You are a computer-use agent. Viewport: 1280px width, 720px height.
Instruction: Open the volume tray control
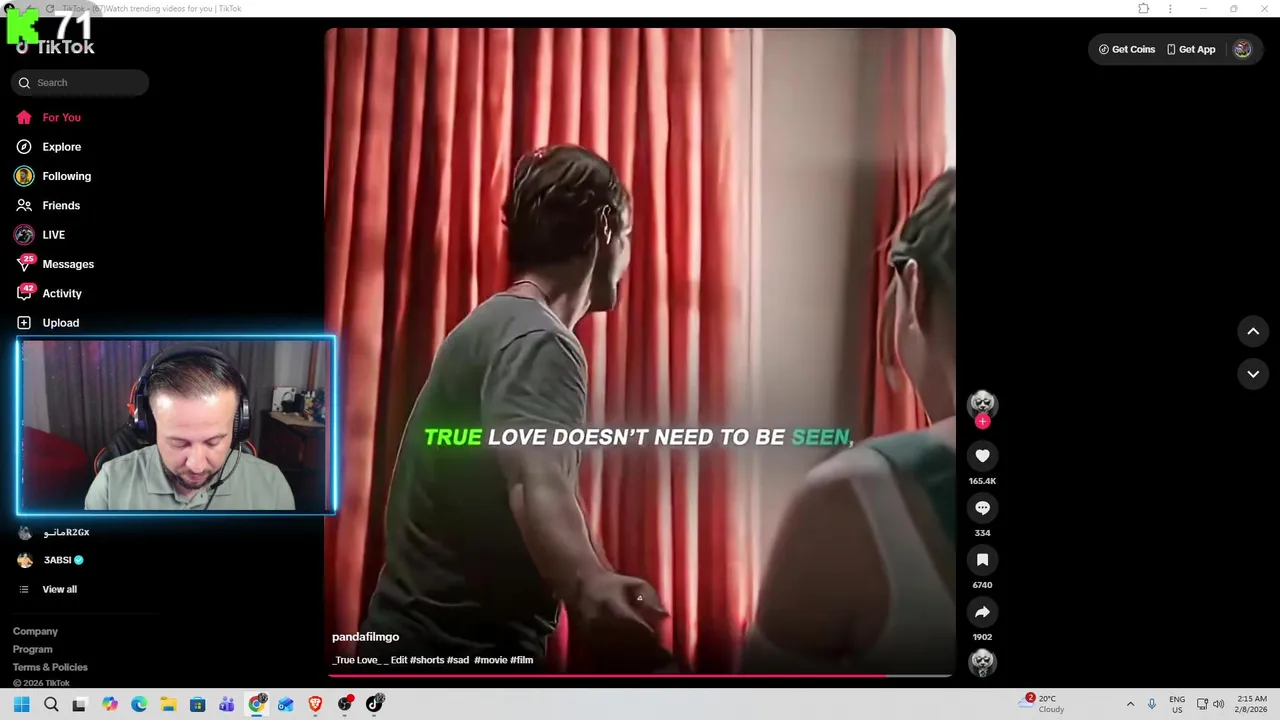[x=1218, y=704]
